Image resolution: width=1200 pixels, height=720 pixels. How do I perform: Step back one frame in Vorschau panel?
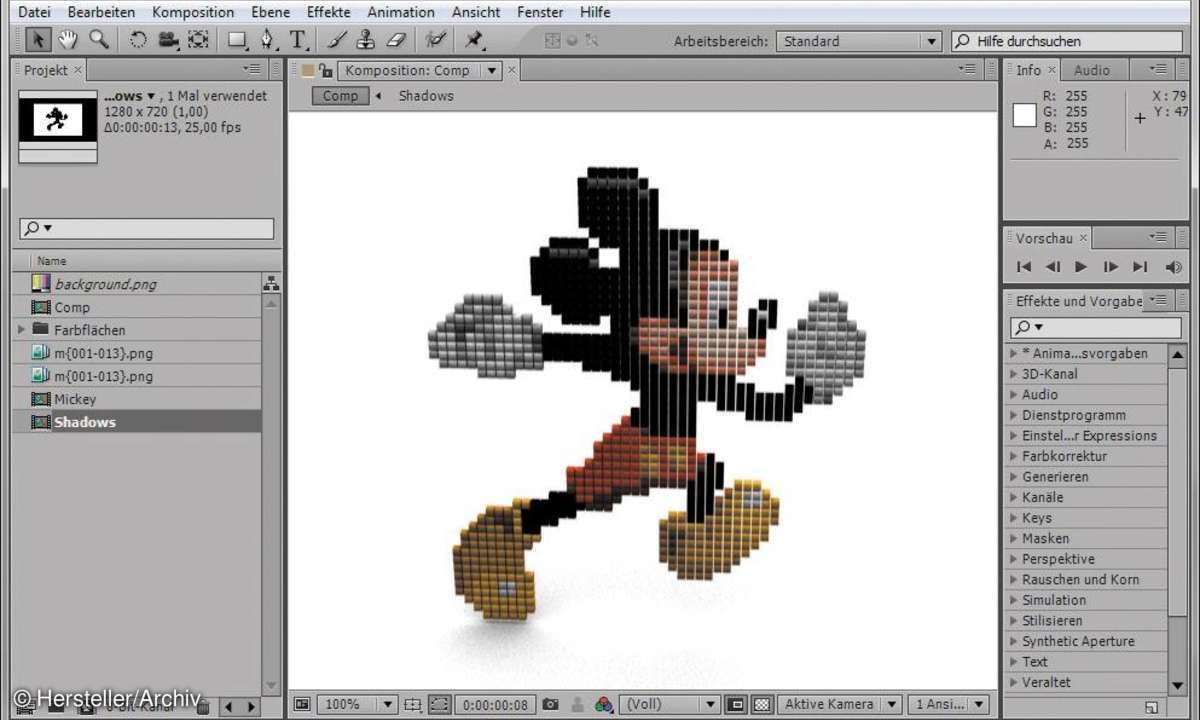[x=1052, y=267]
